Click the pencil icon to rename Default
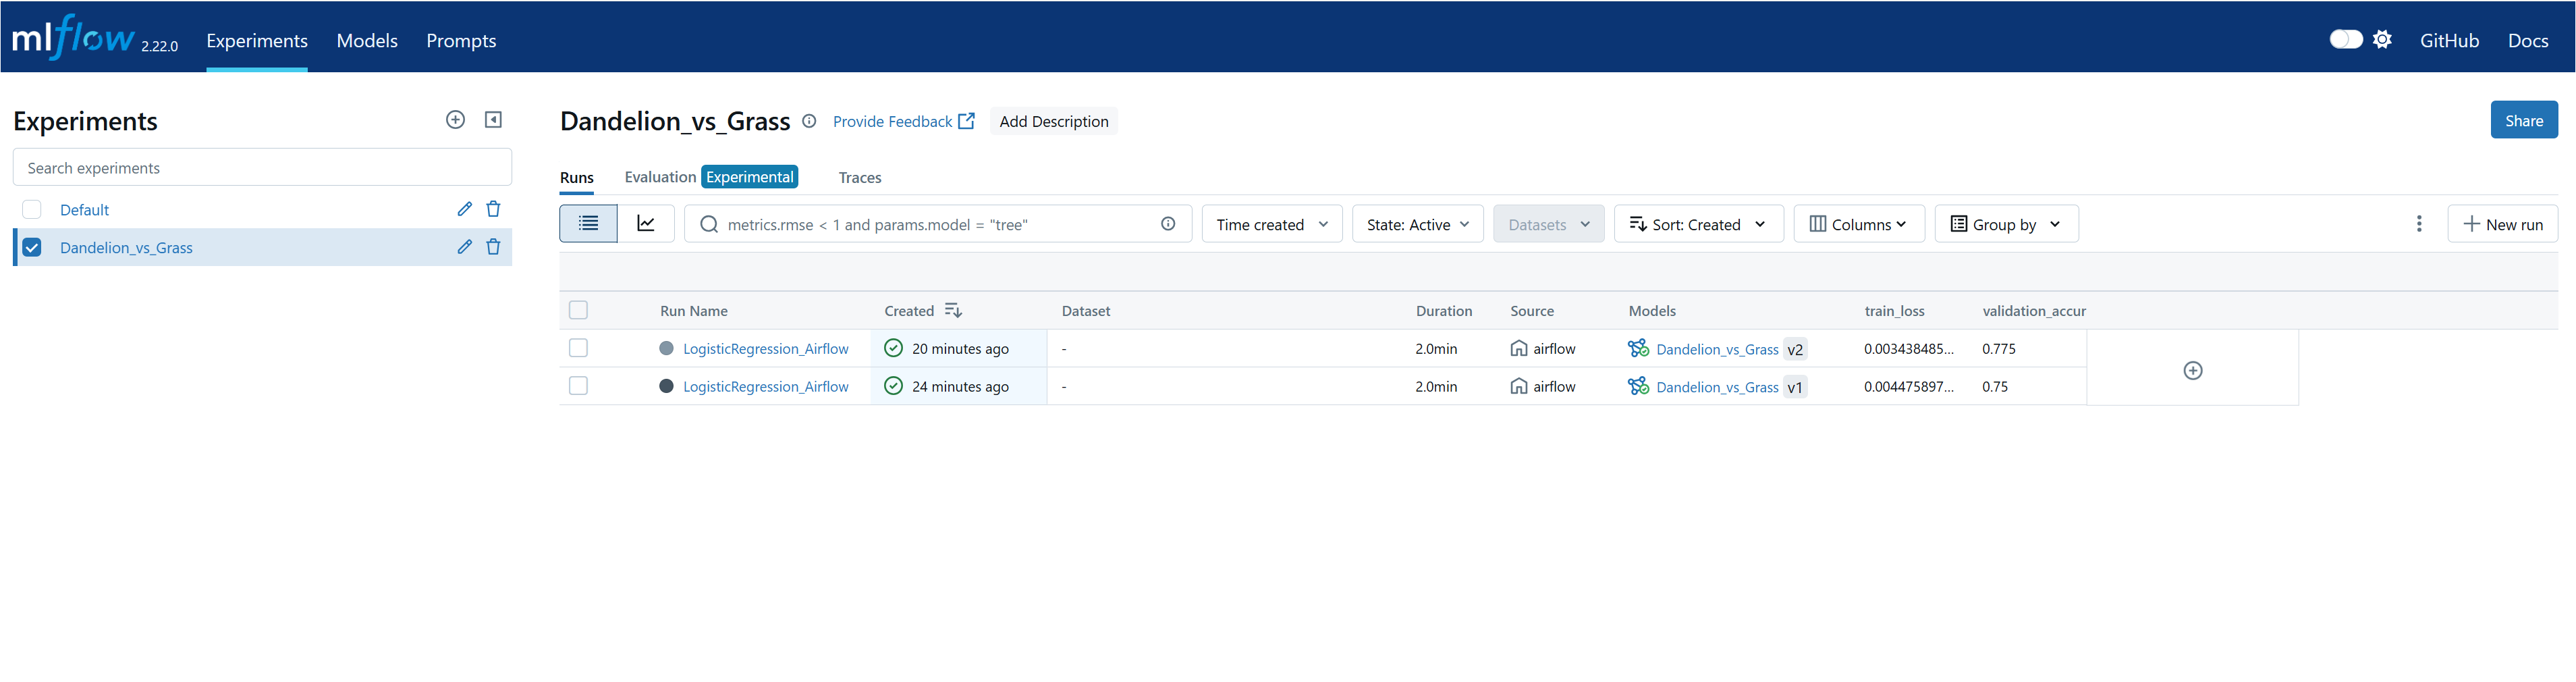The height and width of the screenshot is (682, 2576). pos(464,209)
